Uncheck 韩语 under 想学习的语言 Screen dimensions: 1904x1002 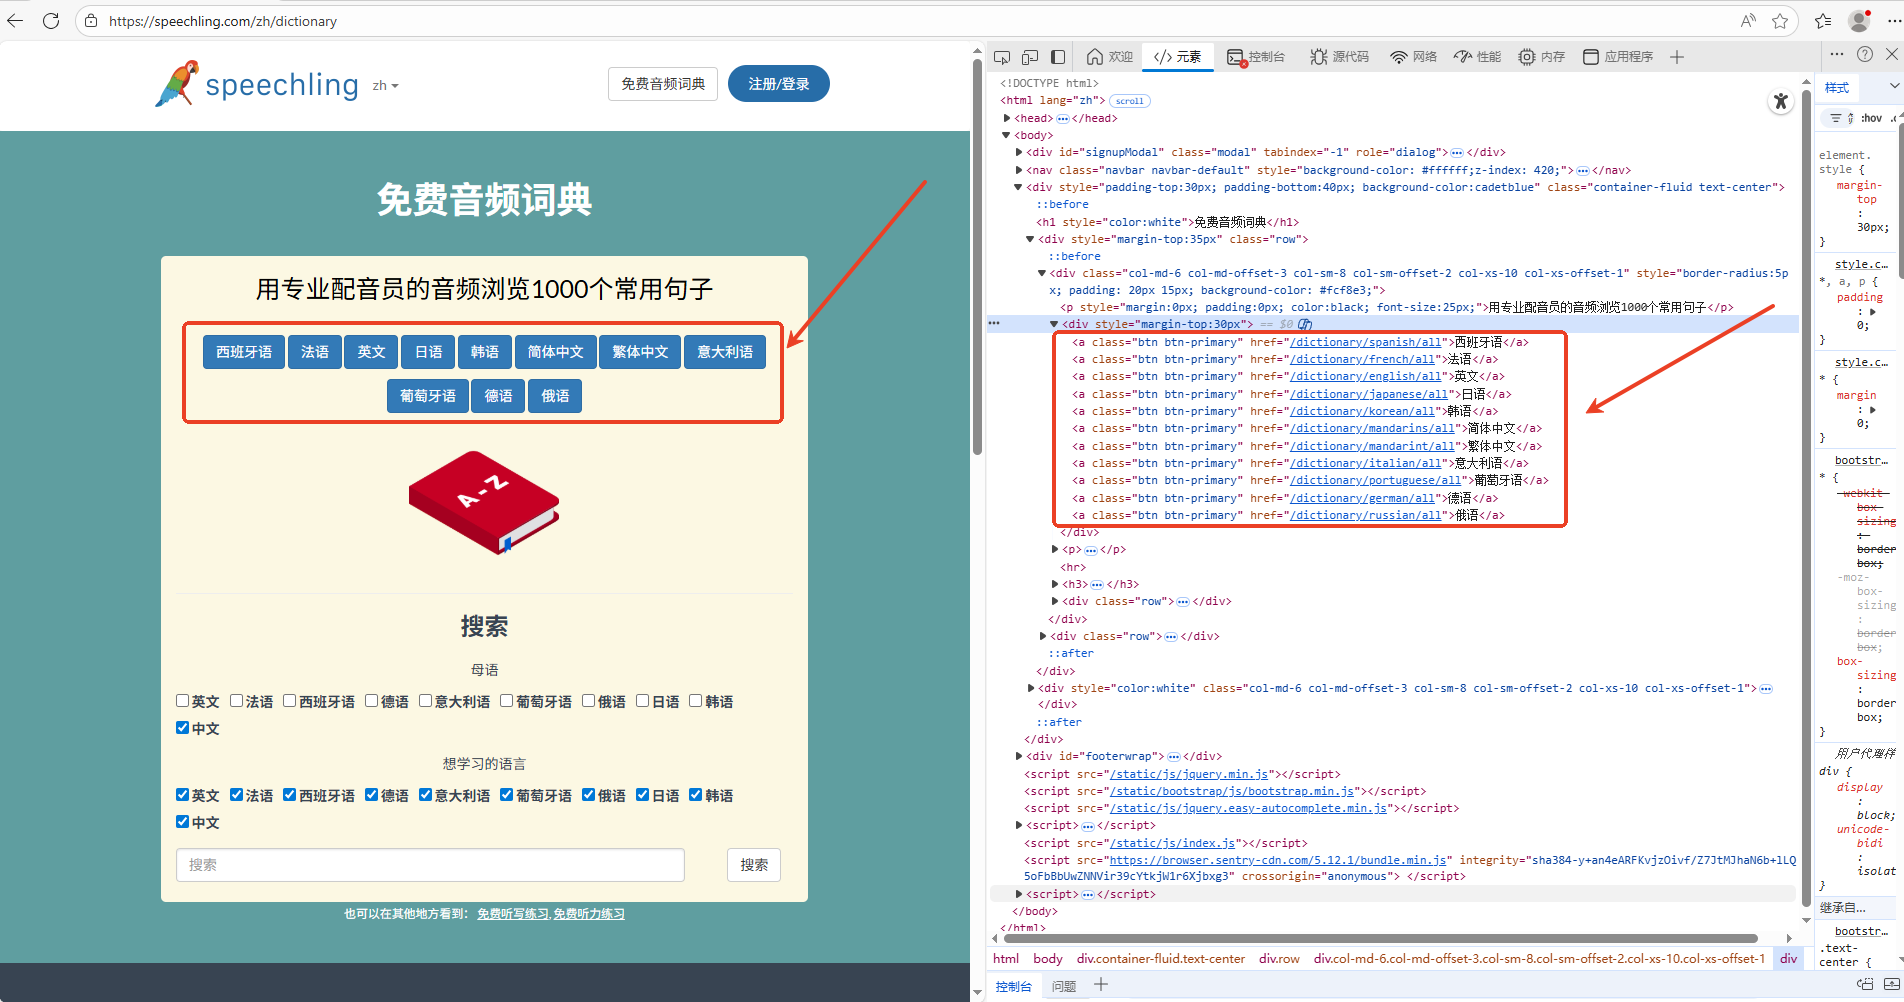(x=695, y=795)
